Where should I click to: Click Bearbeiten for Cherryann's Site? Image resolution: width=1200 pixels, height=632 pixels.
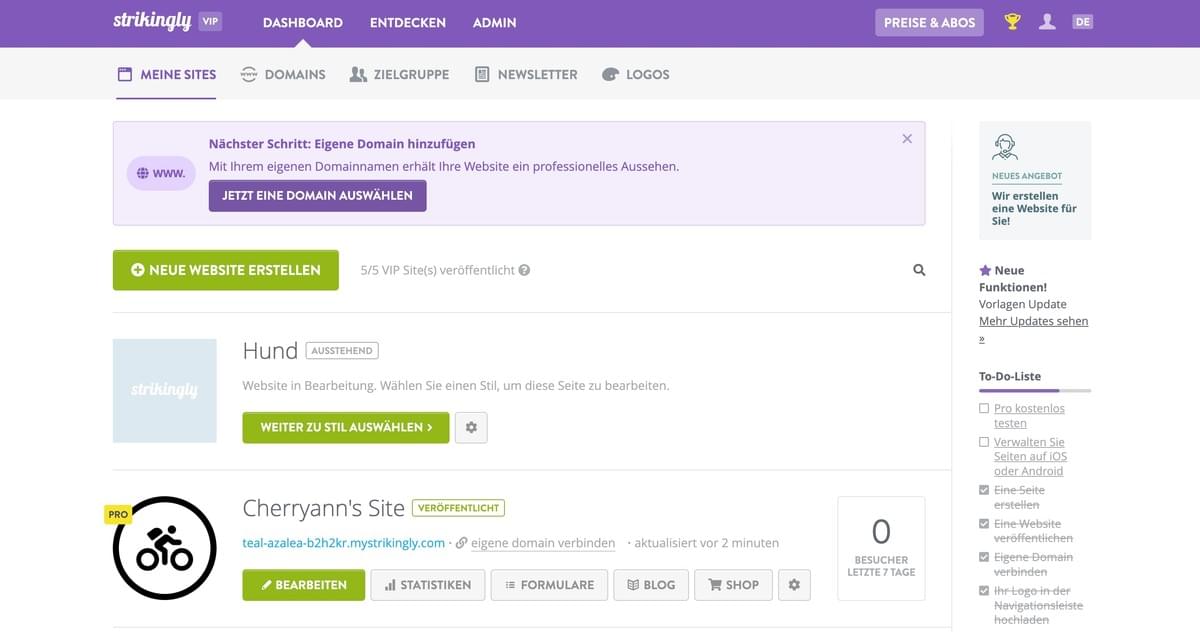[304, 585]
